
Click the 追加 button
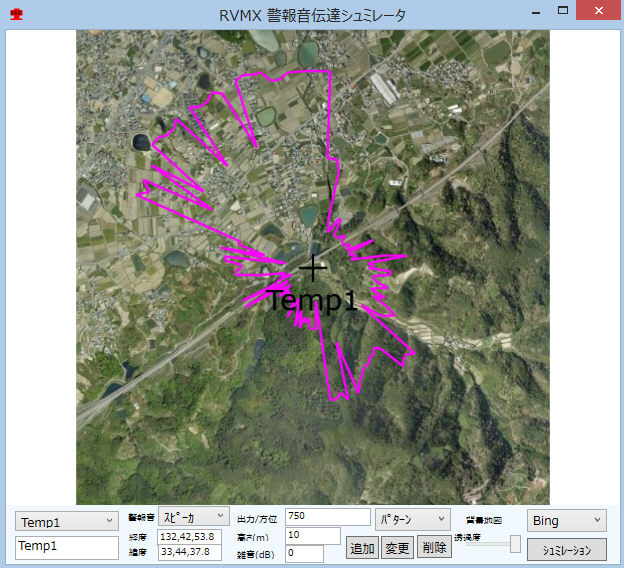[362, 547]
